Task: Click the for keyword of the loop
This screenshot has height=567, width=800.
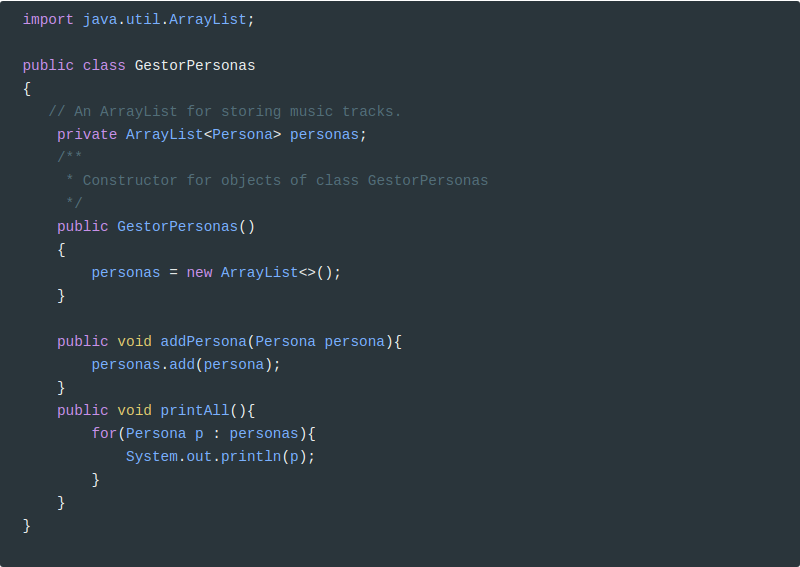Action: click(x=104, y=433)
